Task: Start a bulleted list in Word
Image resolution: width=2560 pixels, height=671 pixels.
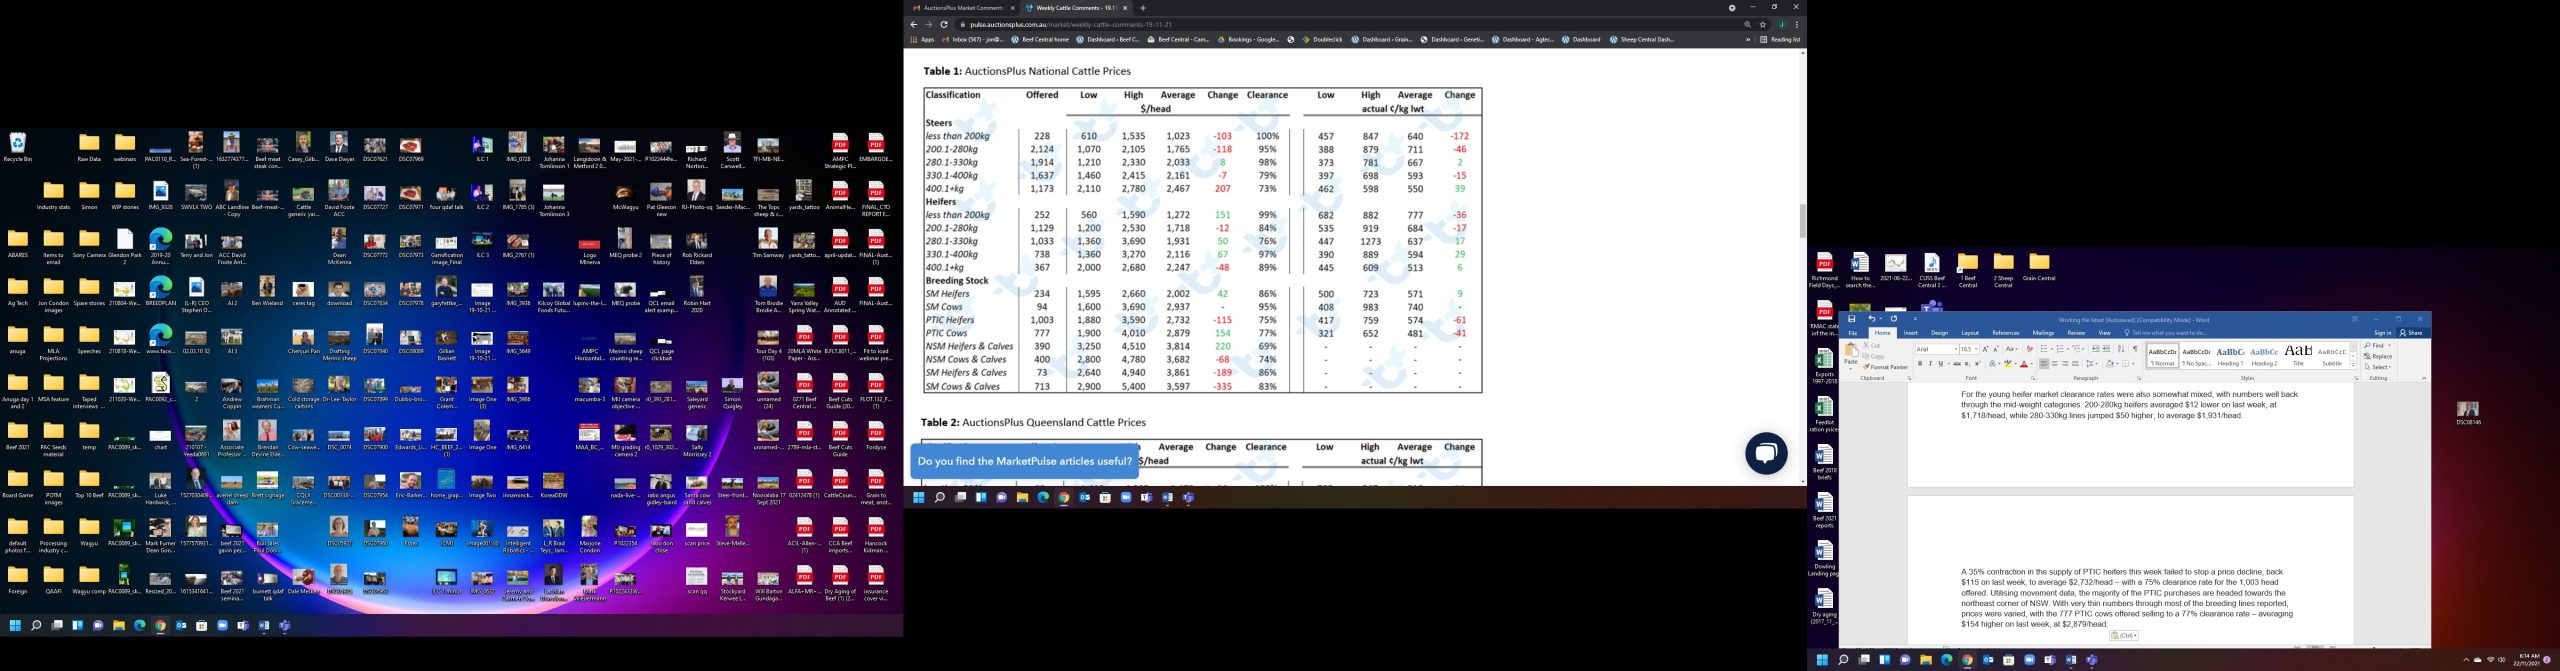Action: click(2044, 349)
